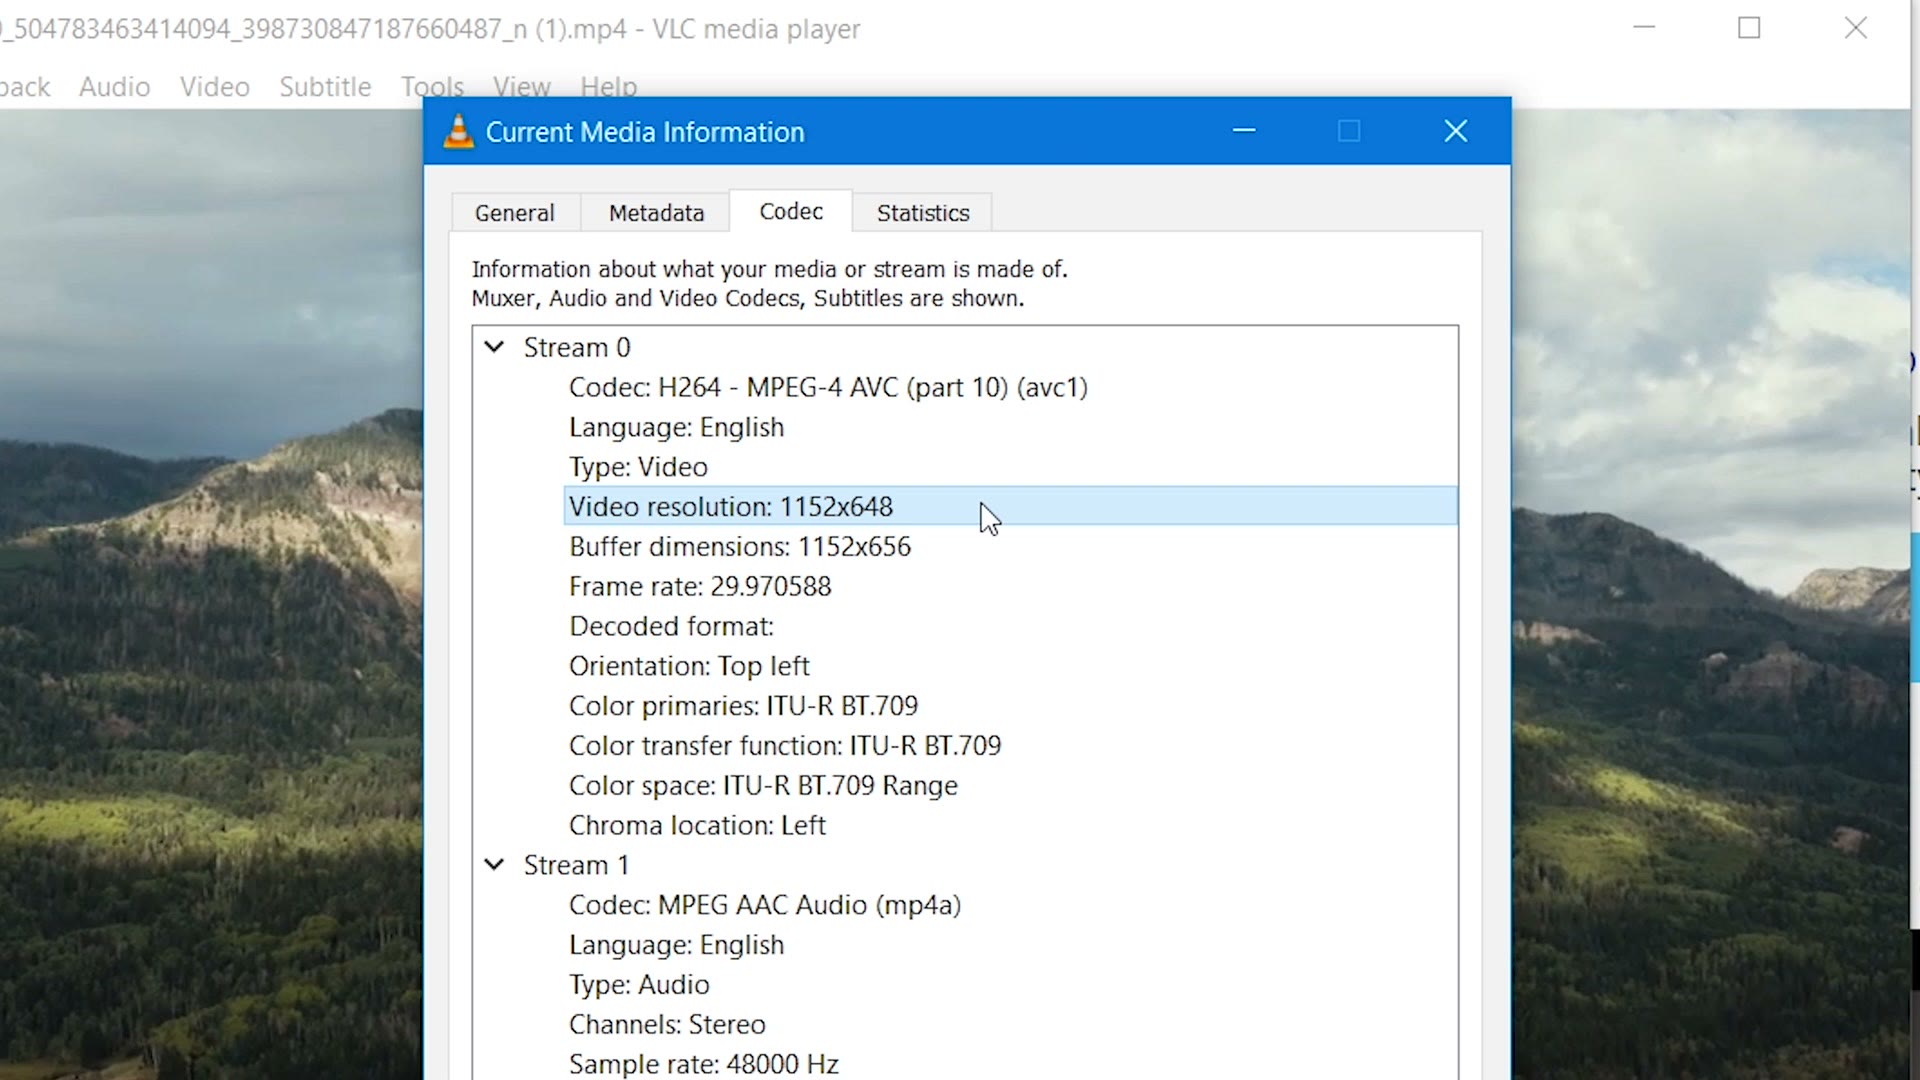Close the Current Media Information dialog
Screen dimensions: 1920x1080
pos(1456,131)
